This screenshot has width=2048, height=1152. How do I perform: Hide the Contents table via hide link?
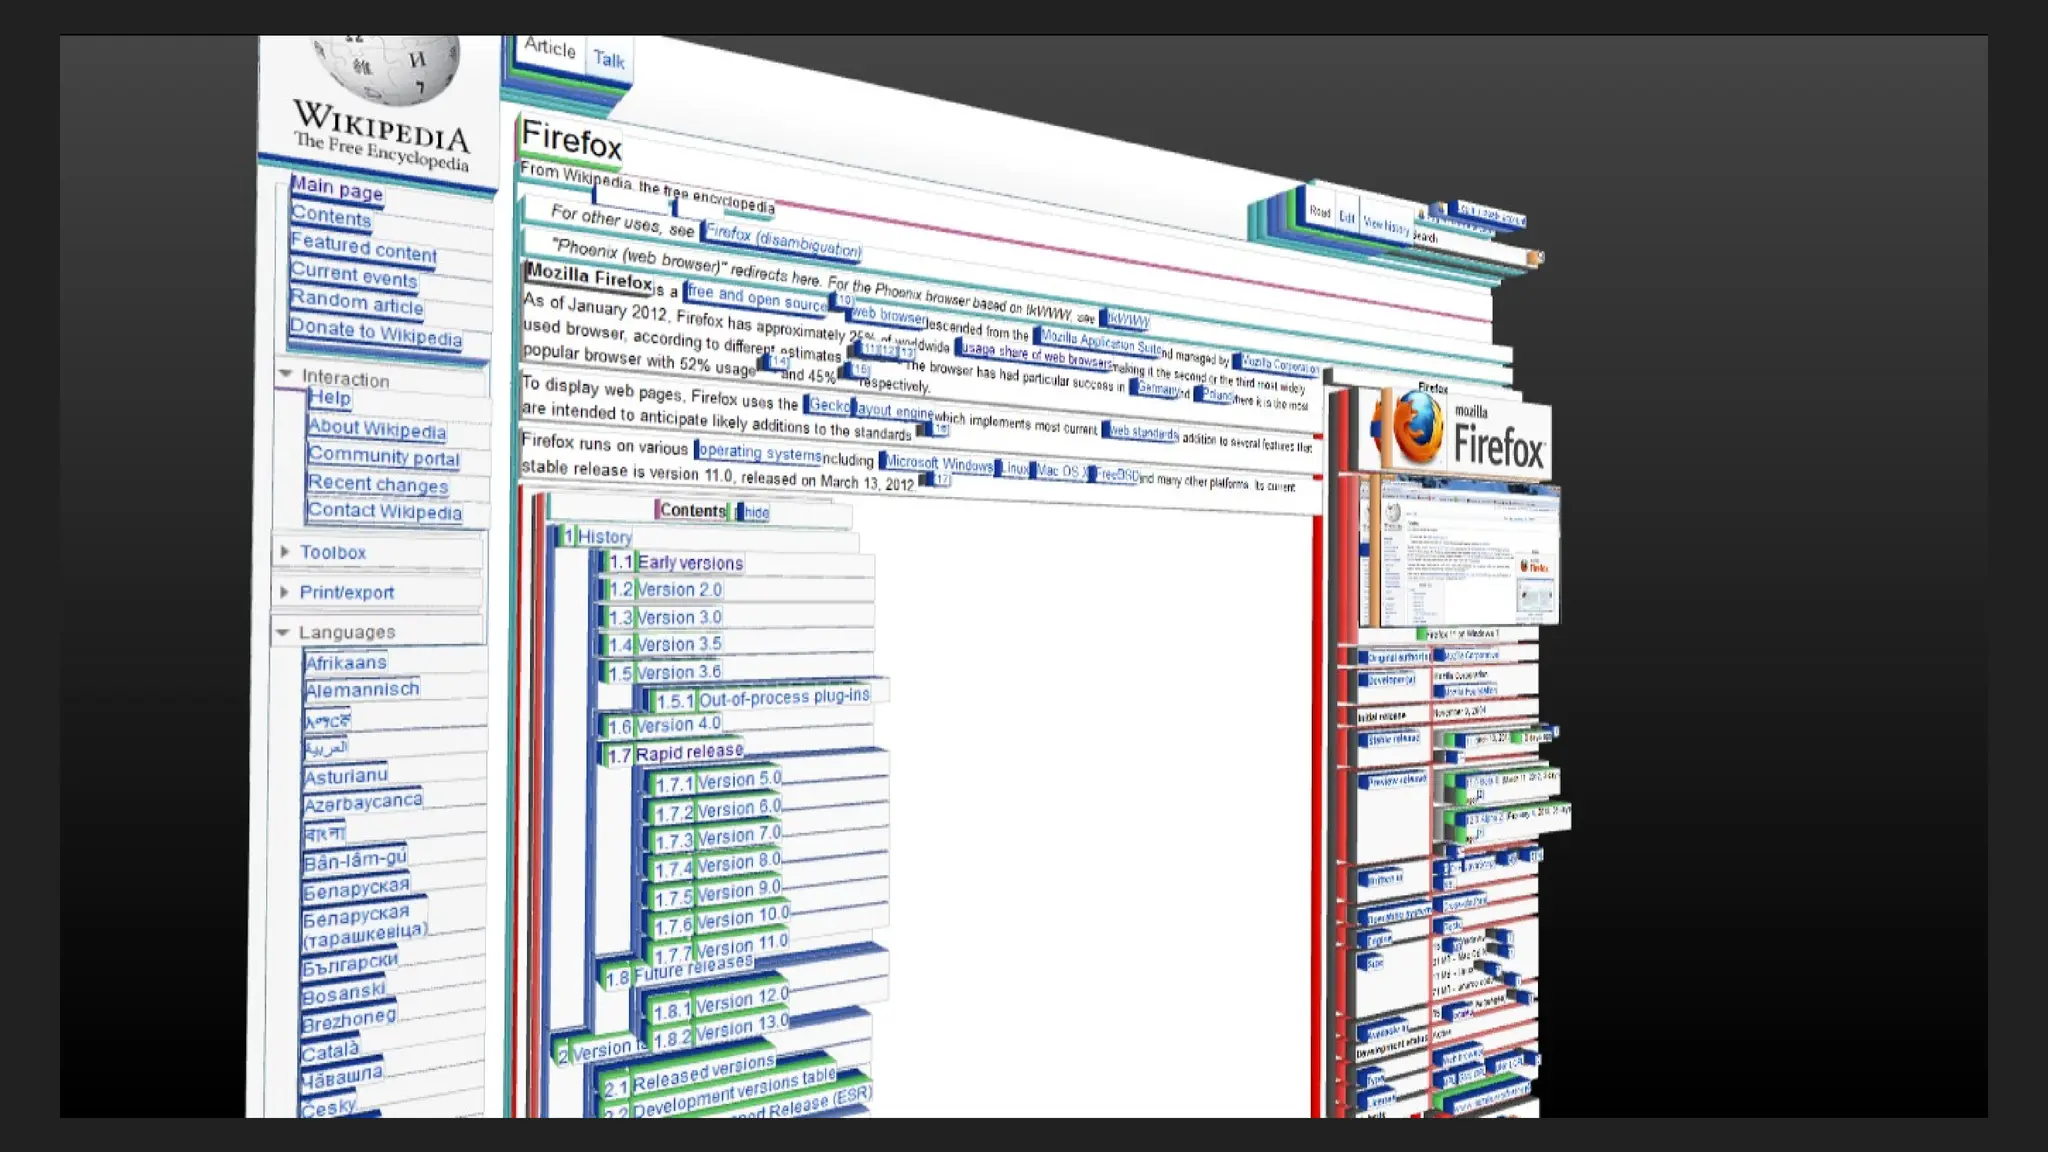coord(756,513)
